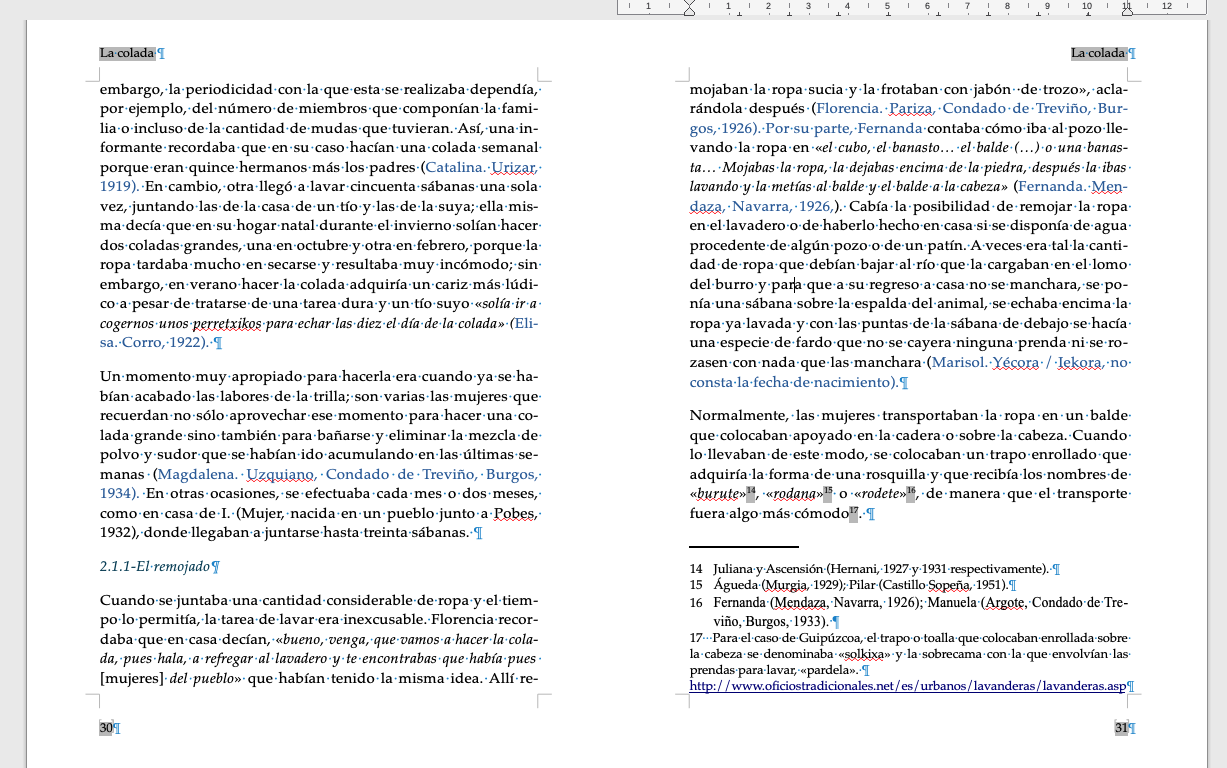
Task: Click footnote reference 16 after «rodete»
Action: tap(911, 491)
